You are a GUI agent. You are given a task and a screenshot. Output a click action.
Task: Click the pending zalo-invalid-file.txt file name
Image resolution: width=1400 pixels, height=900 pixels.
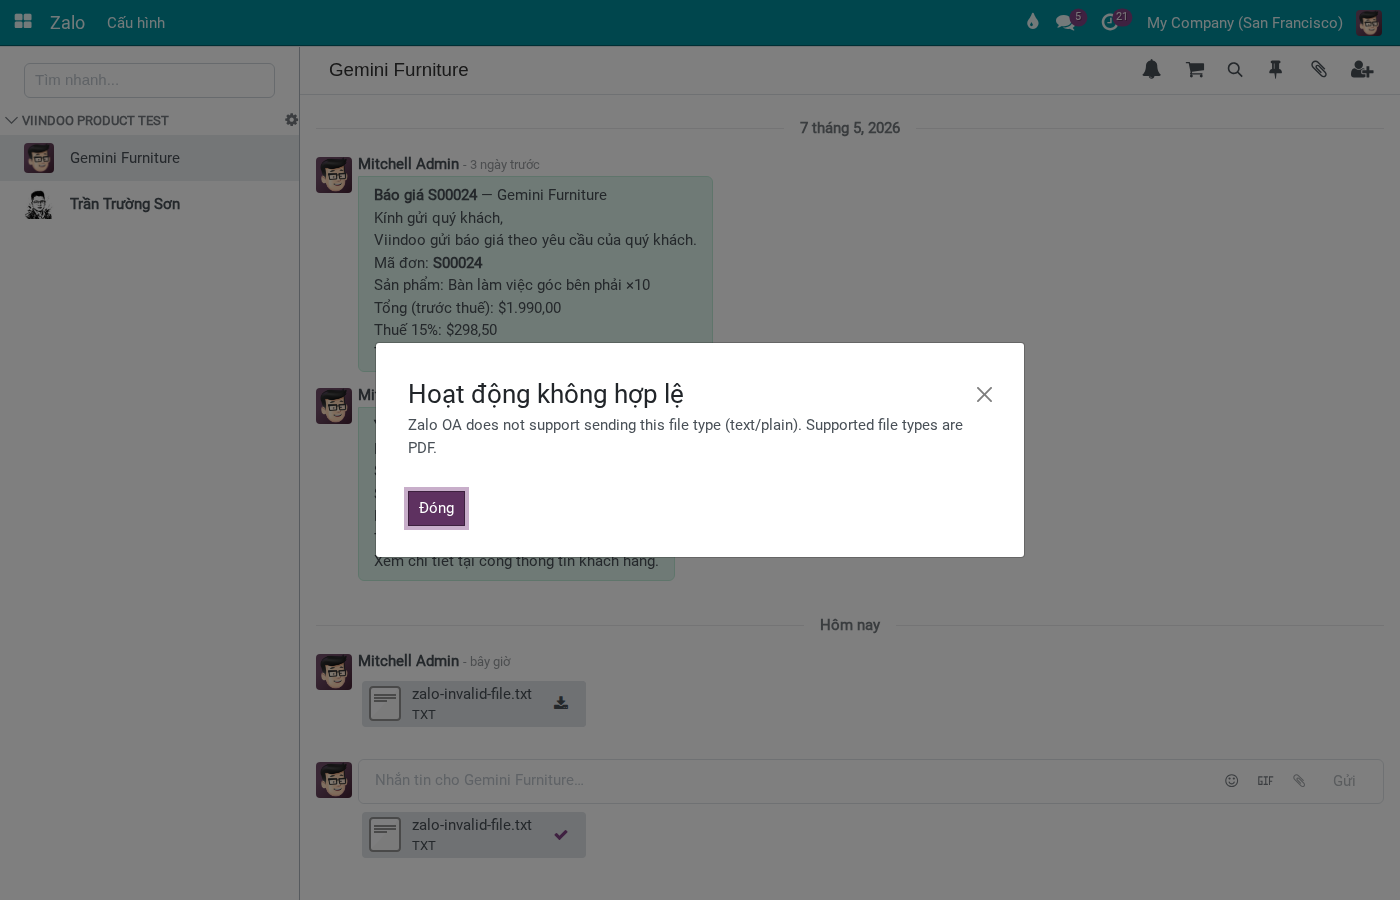click(x=472, y=825)
